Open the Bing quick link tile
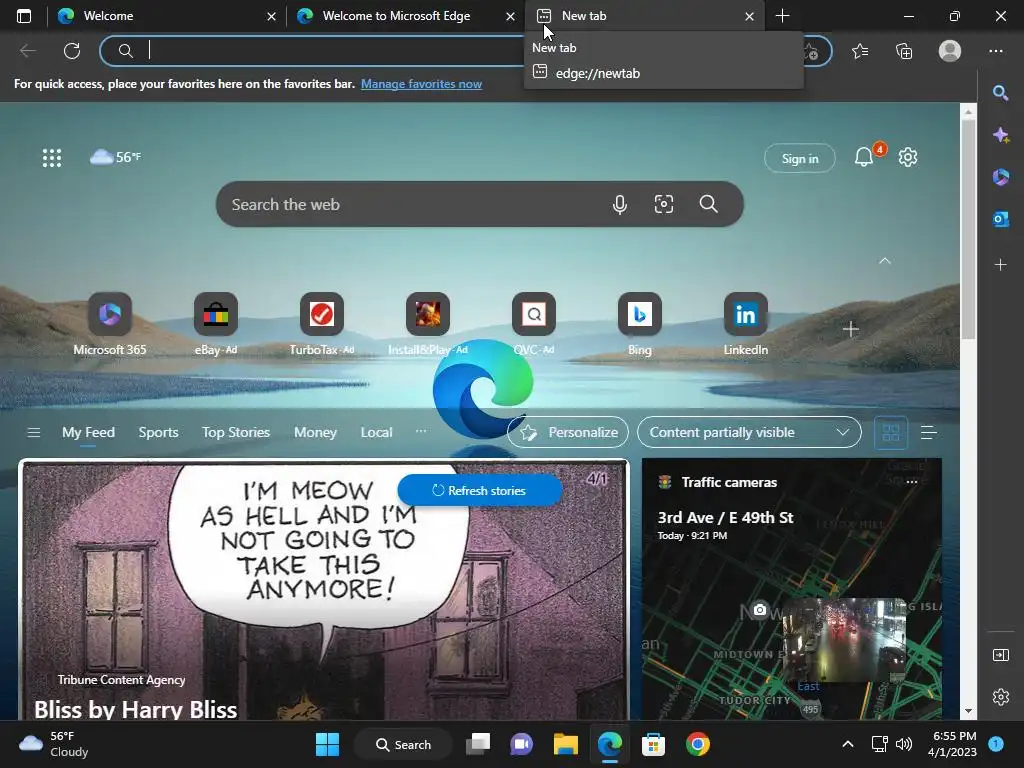The height and width of the screenshot is (768, 1024). tap(639, 324)
